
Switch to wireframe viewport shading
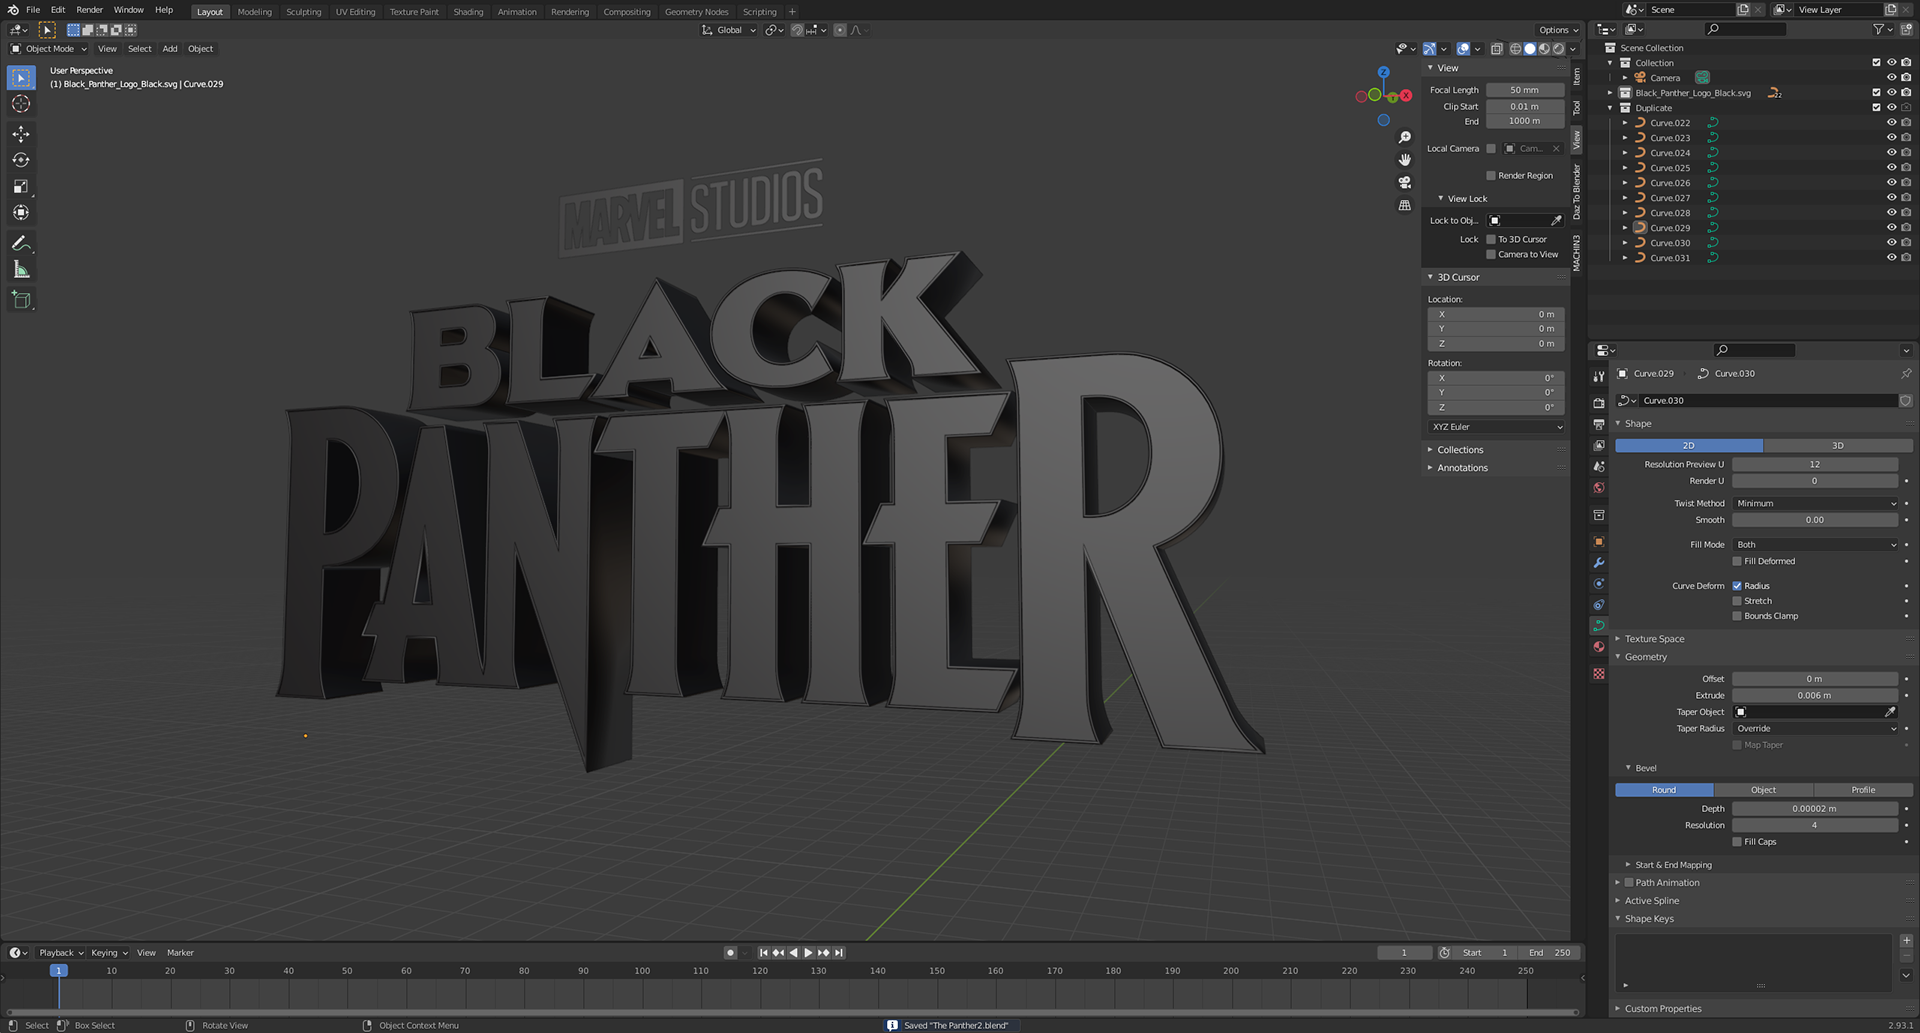pos(1515,48)
